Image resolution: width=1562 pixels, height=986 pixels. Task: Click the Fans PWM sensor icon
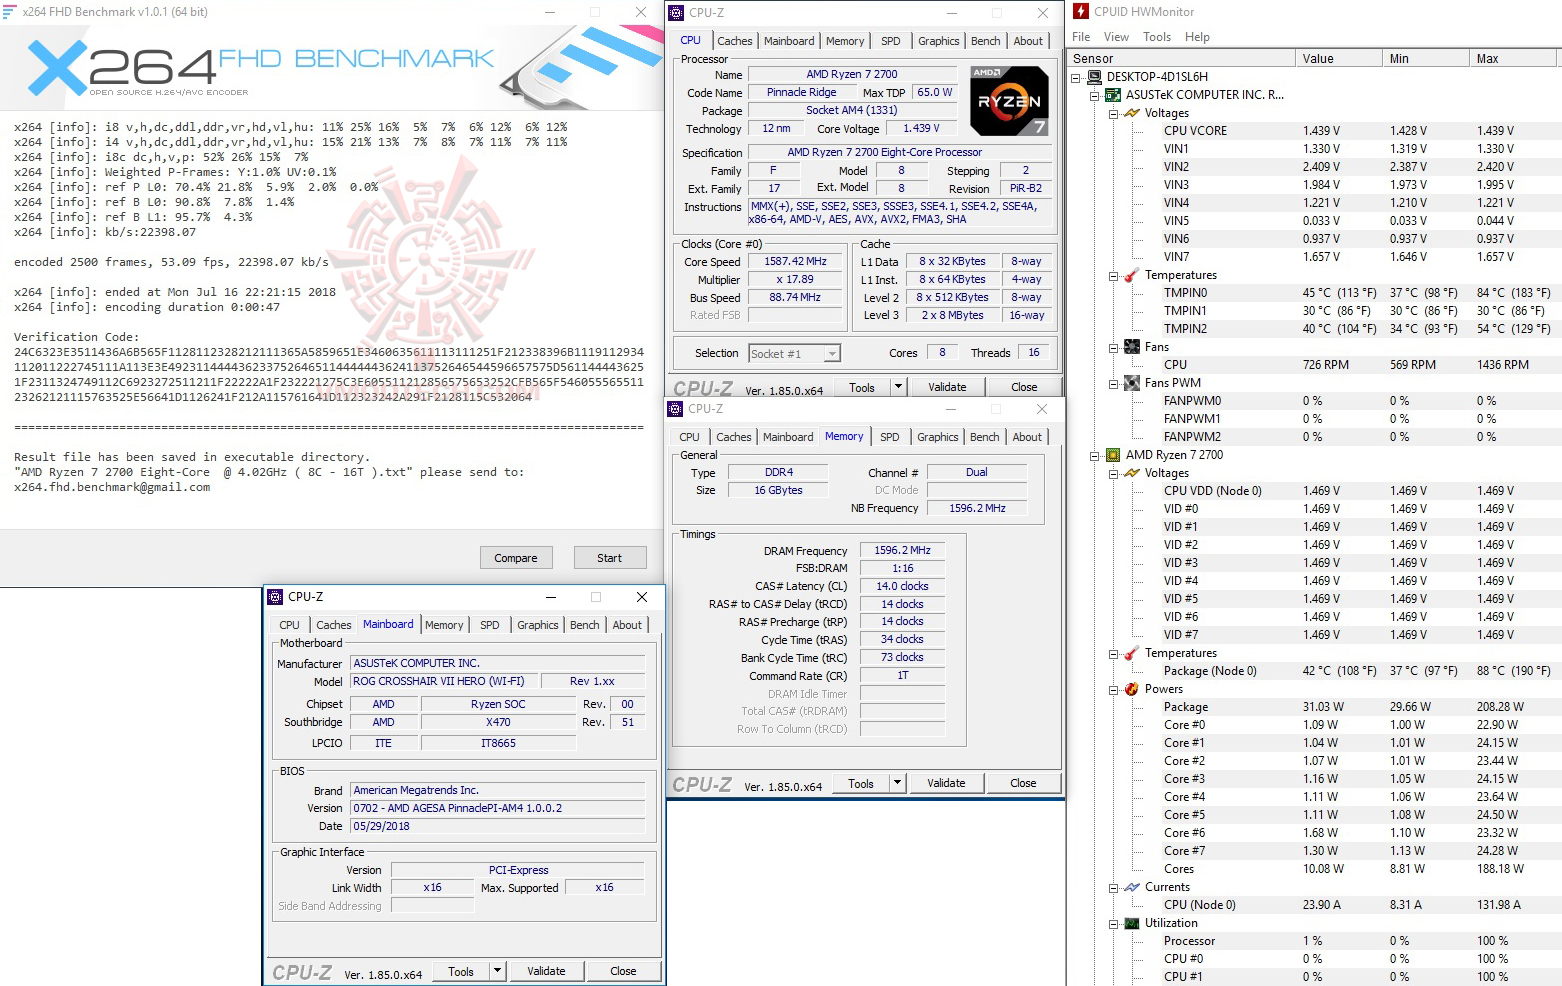(x=1131, y=382)
